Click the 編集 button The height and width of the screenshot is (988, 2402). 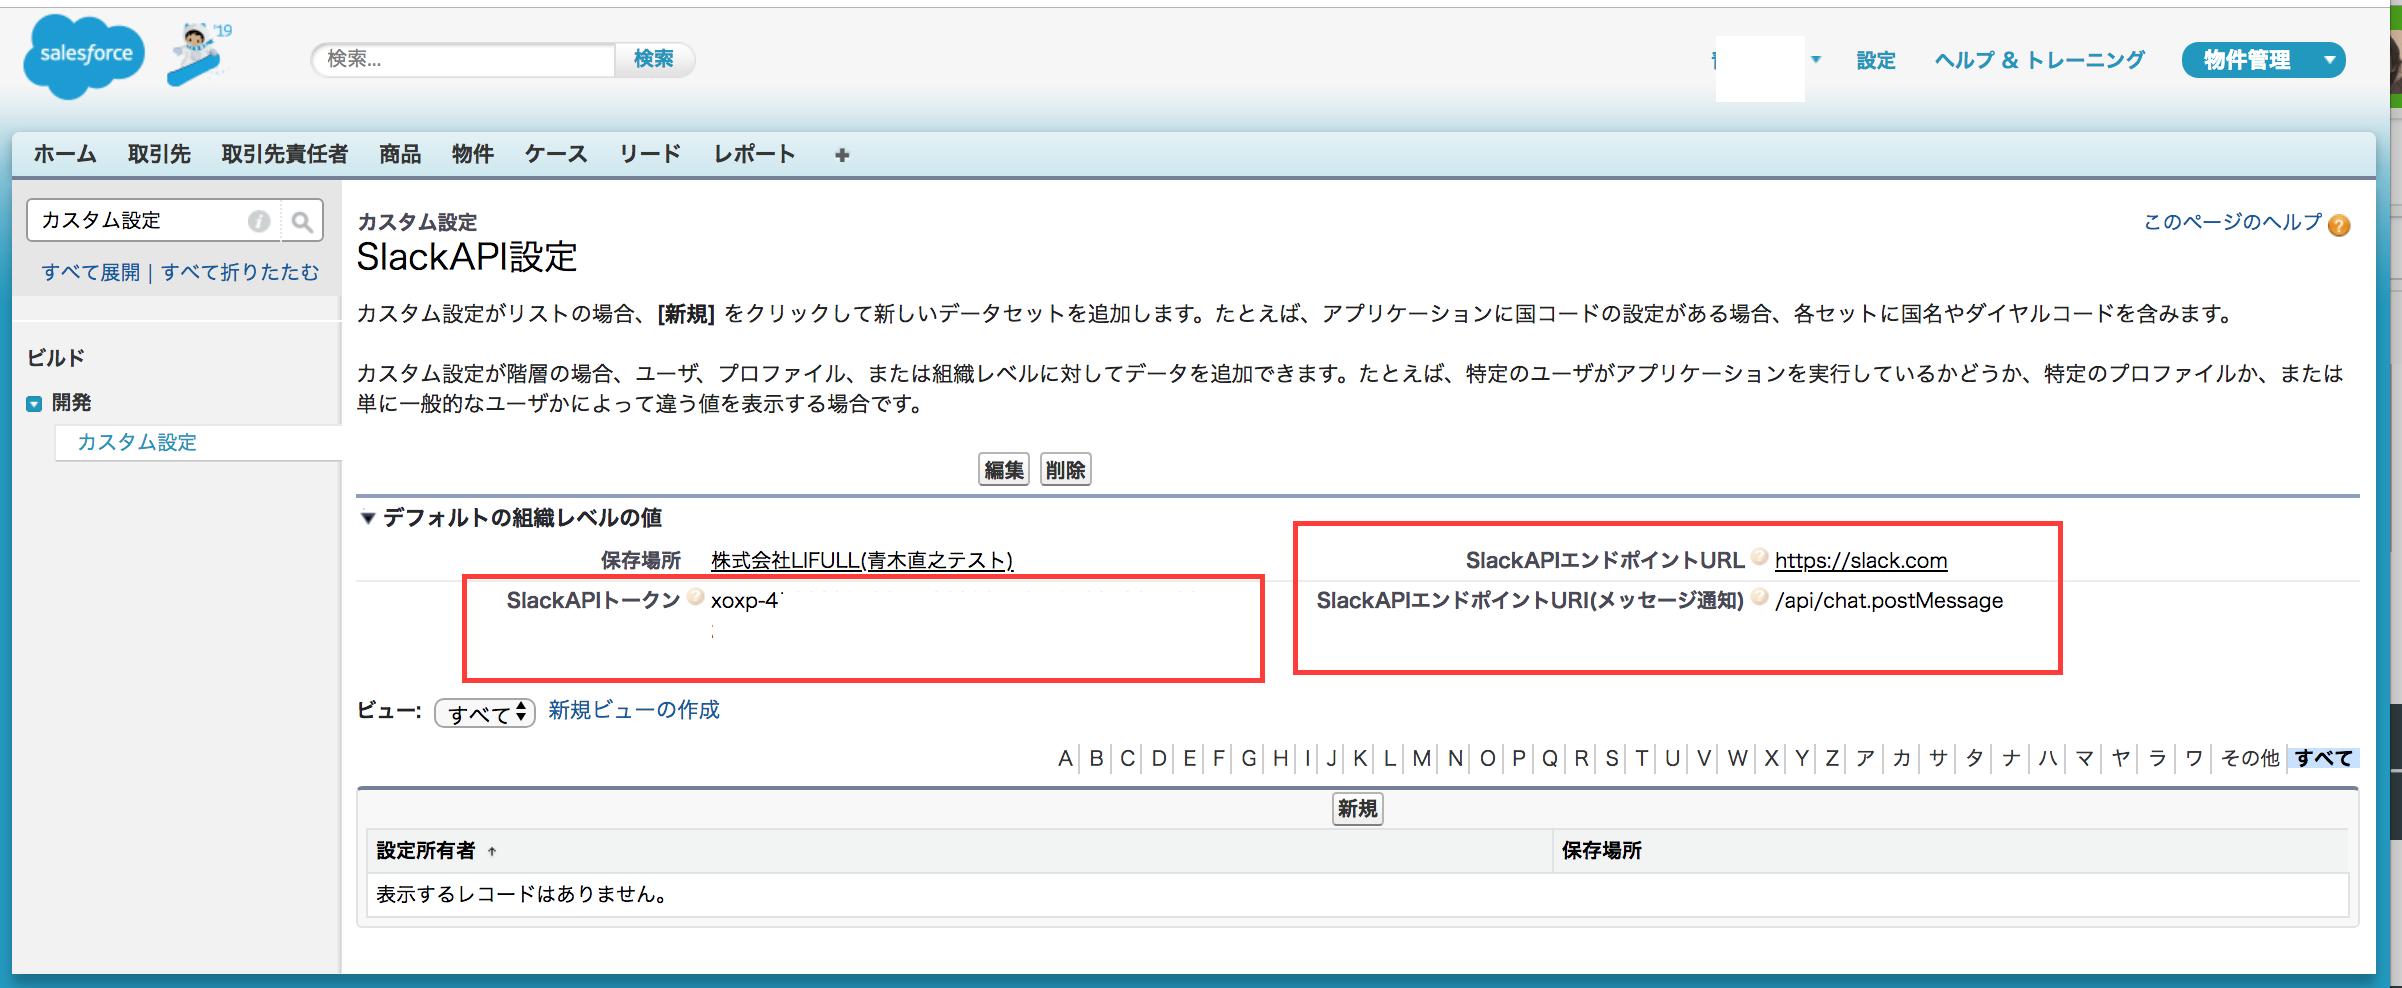tap(1004, 470)
